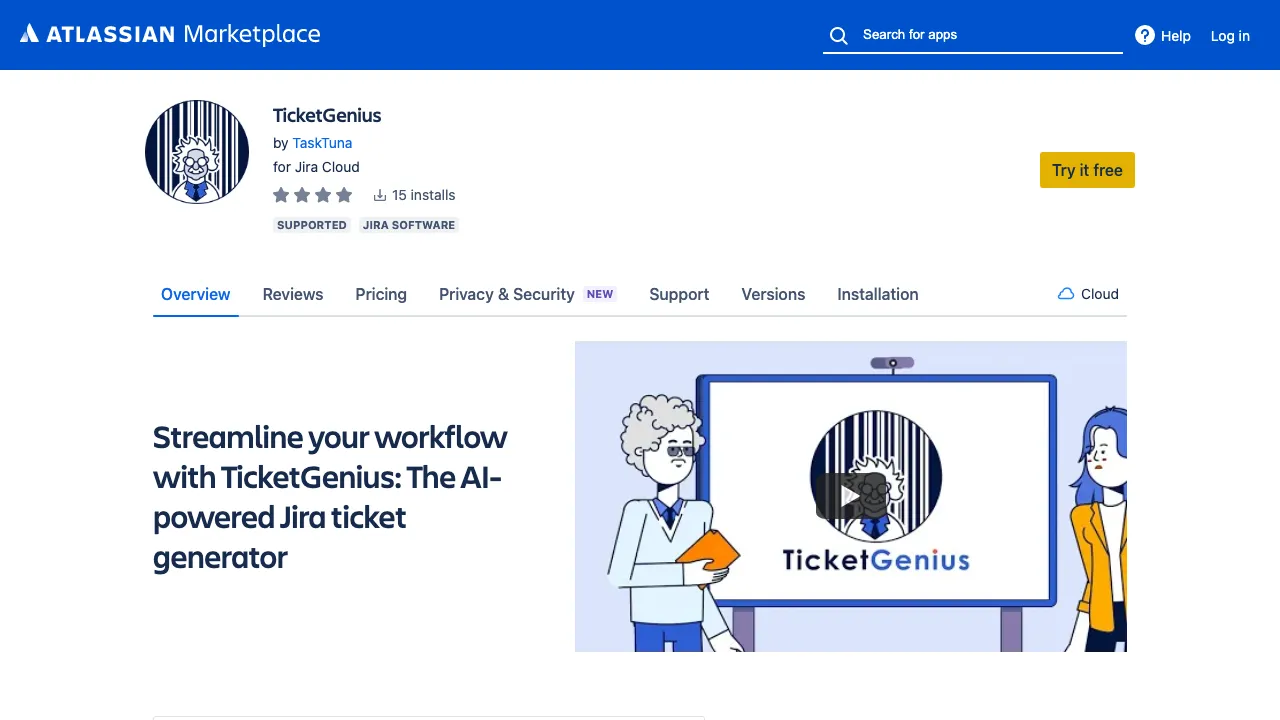Open the Pricing tab
The image size is (1280, 720).
pyautogui.click(x=381, y=294)
